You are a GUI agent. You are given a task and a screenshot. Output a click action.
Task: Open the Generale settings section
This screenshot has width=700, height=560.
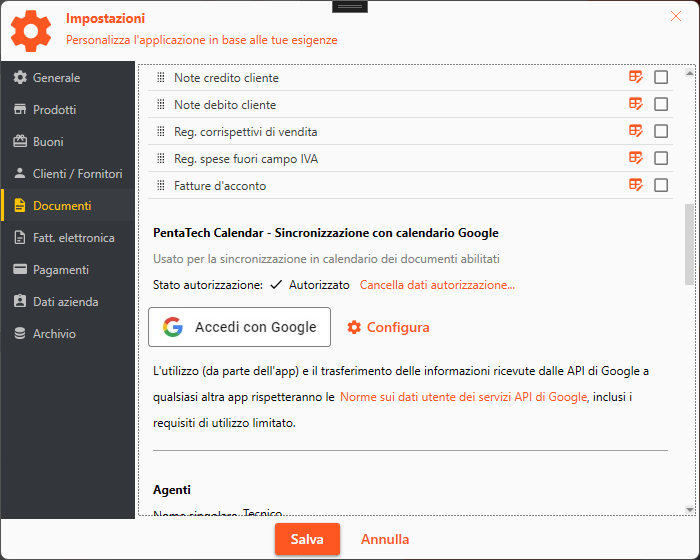68,77
